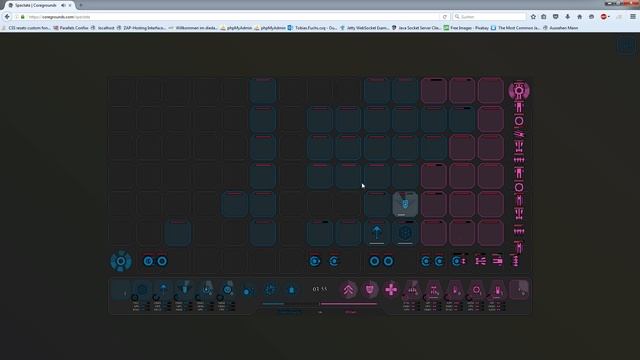The image size is (640, 360).
Task: Click the pink mask ability button
Action: point(369,289)
